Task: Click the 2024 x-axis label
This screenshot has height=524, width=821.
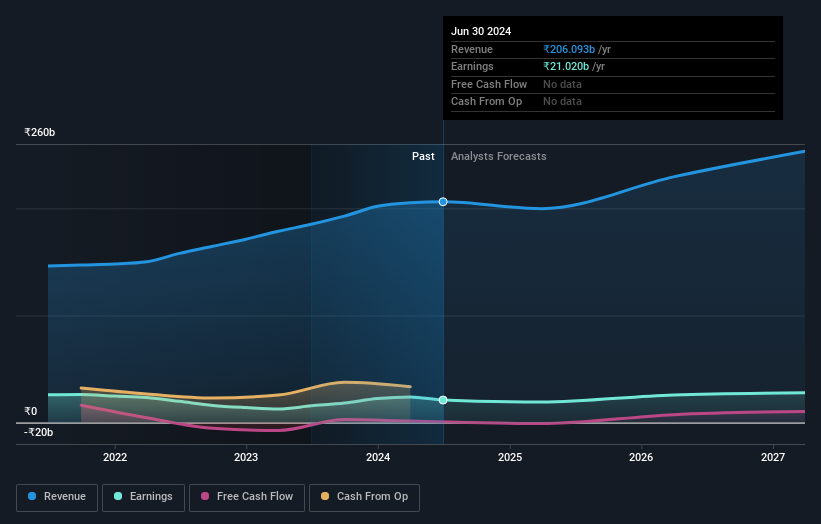Action: pos(378,457)
